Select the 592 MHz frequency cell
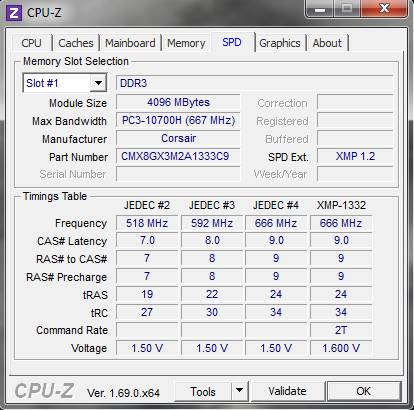Viewport: 414px width, 410px height. [212, 223]
